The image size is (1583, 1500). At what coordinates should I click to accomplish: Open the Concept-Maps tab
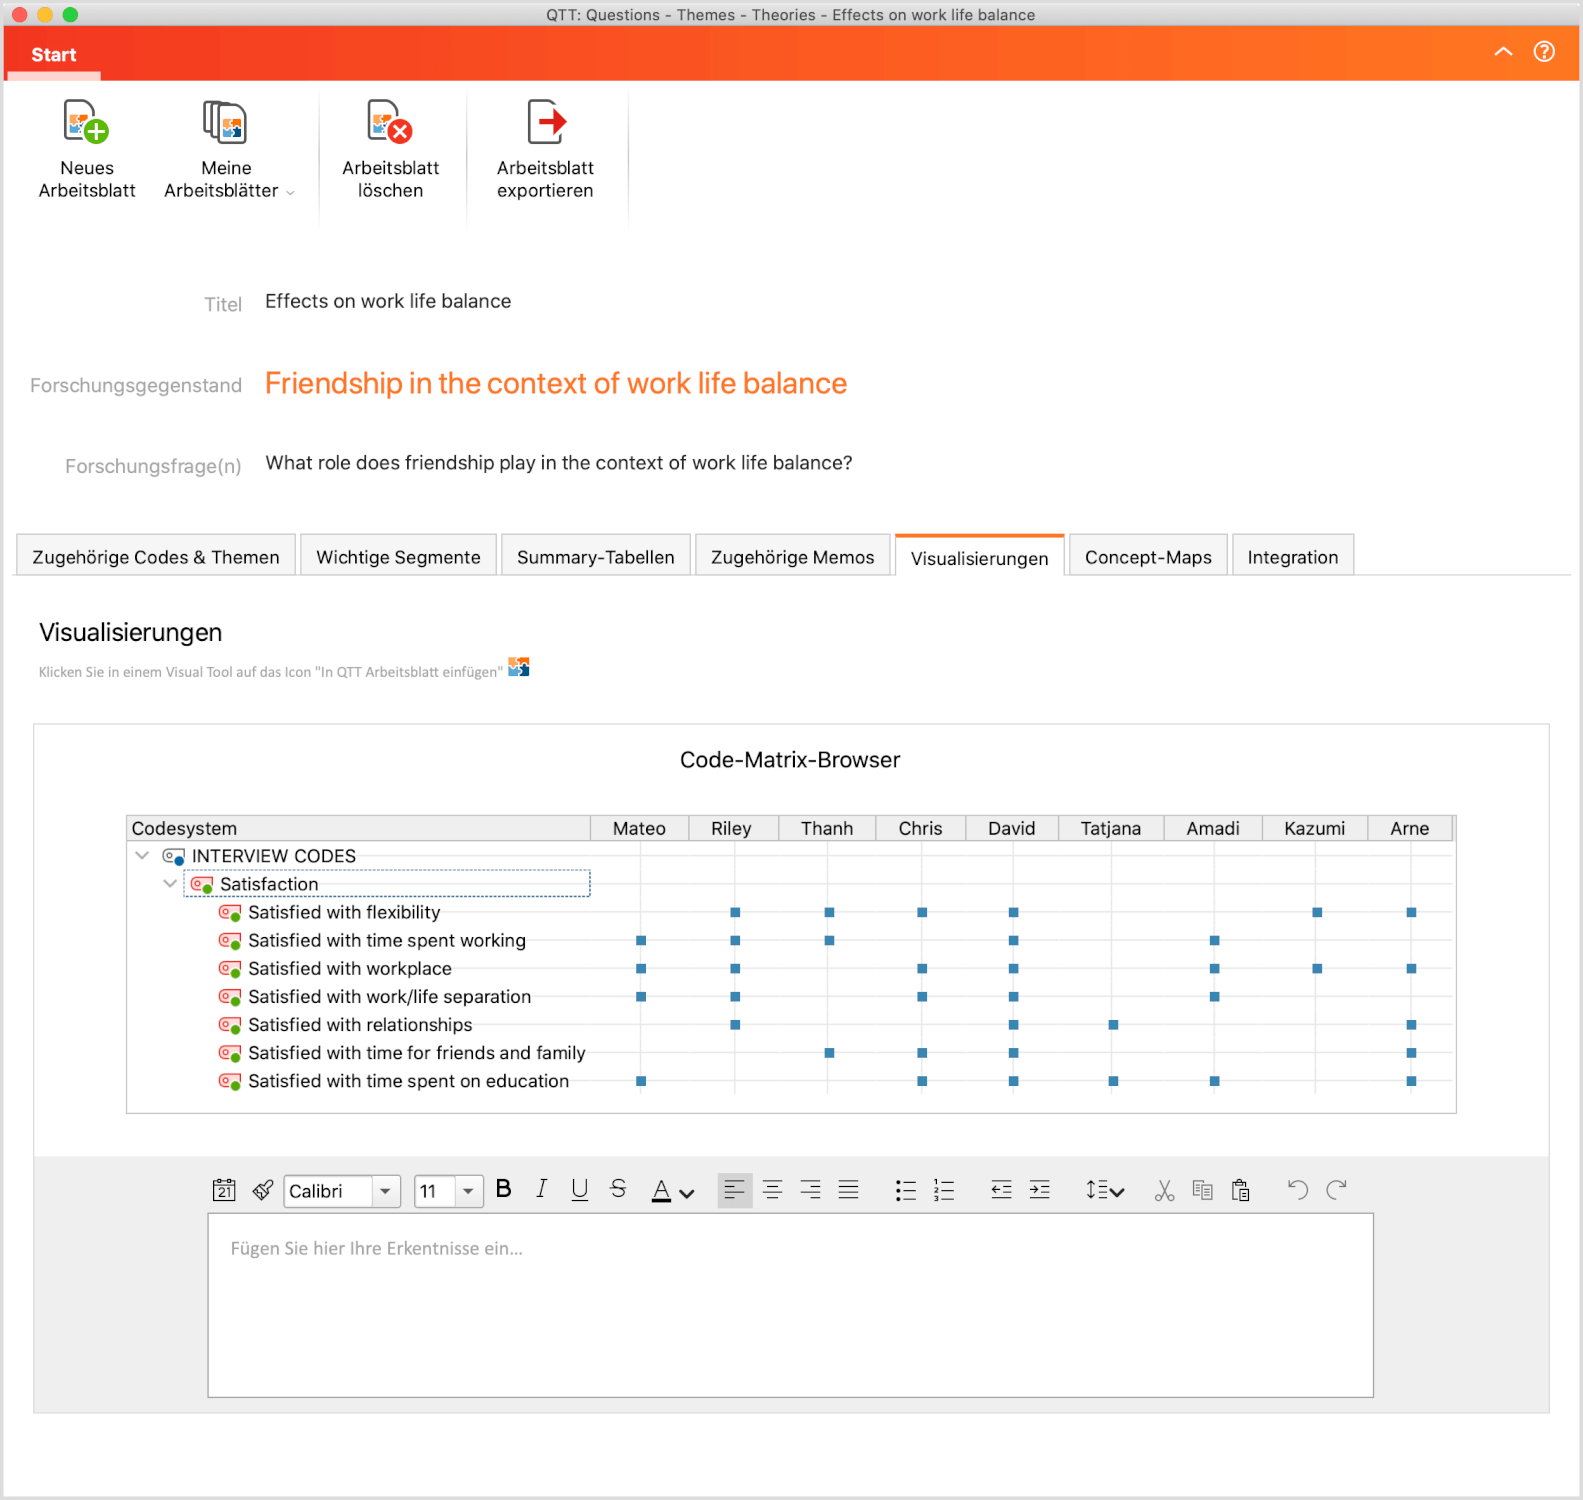pos(1148,557)
